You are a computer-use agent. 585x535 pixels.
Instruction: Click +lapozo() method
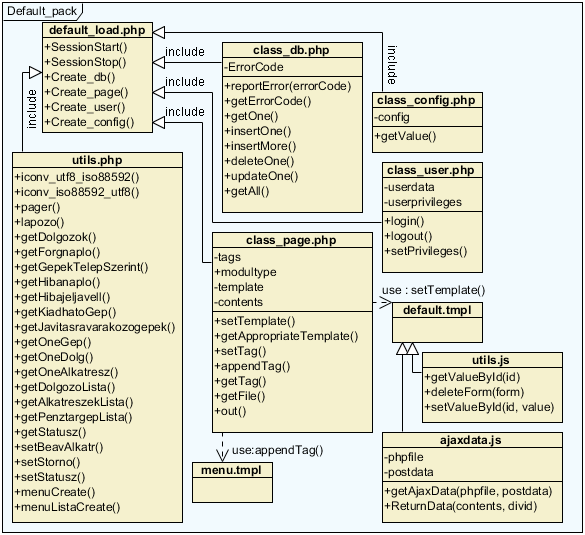tap(39, 222)
